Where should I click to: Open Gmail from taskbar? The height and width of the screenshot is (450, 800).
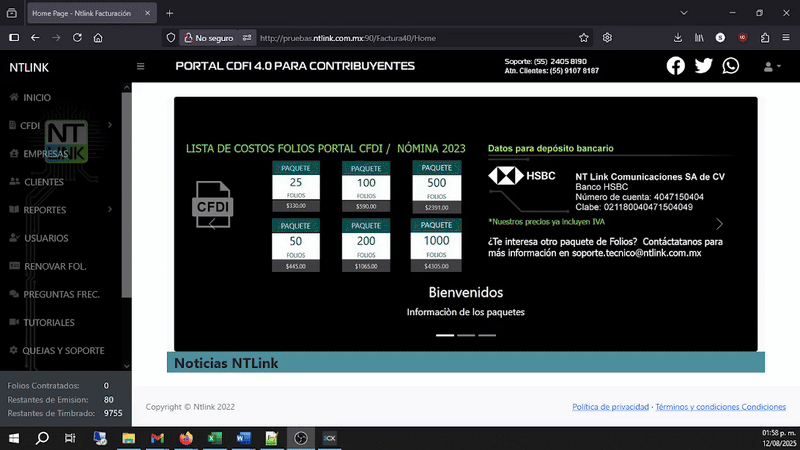point(157,438)
